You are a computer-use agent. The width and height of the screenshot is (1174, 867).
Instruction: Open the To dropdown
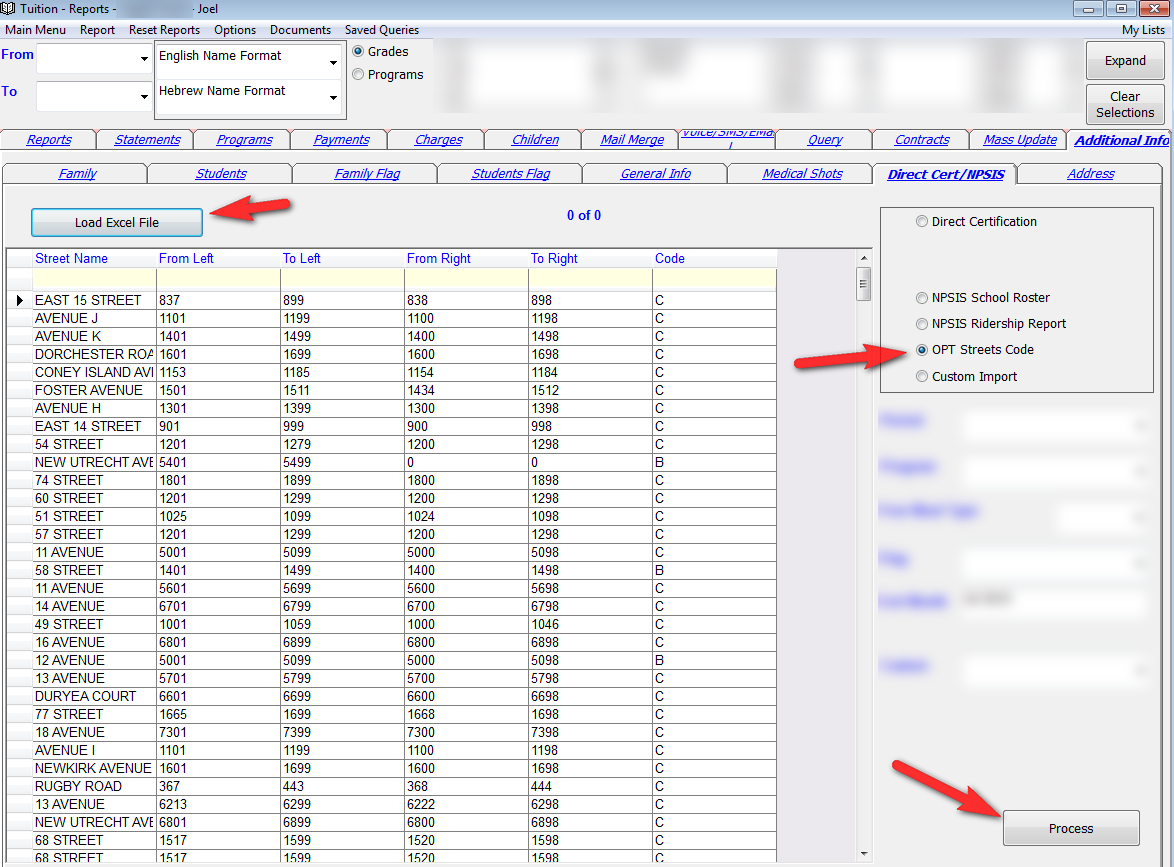[144, 96]
